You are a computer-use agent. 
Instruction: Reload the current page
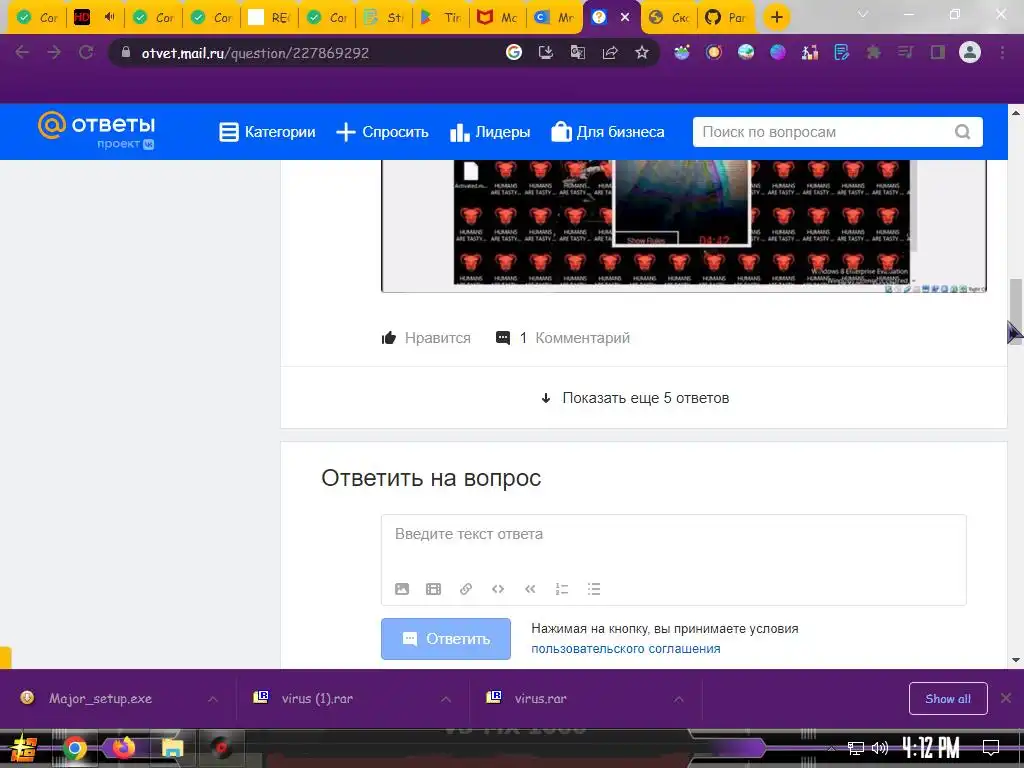pyautogui.click(x=86, y=52)
